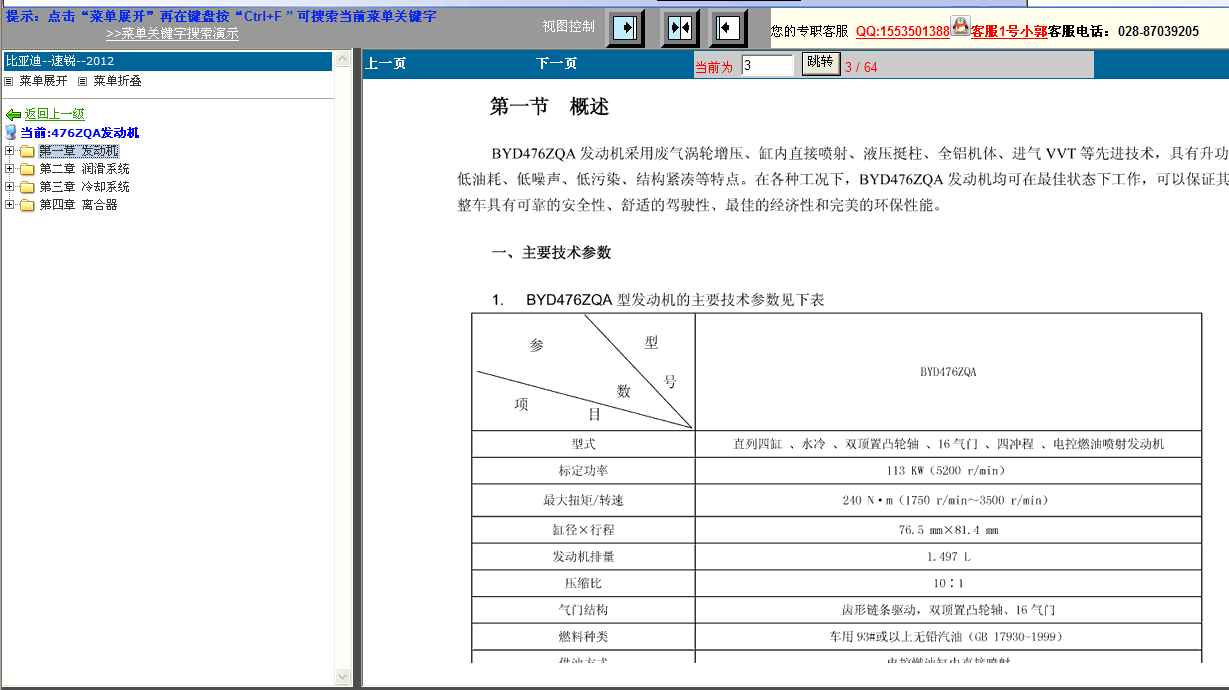Image resolution: width=1229 pixels, height=690 pixels.
Task: Click the page number input field
Action: (767, 65)
